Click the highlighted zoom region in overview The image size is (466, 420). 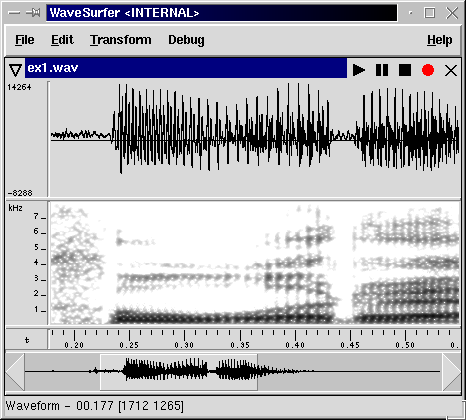[x=179, y=372]
